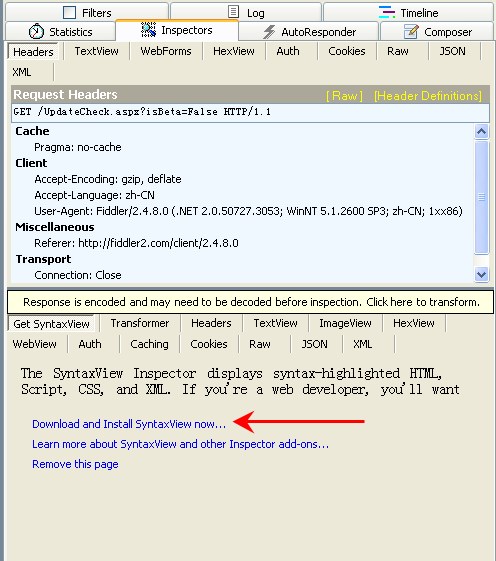Click the Remove this page link
The image size is (496, 561).
75,464
